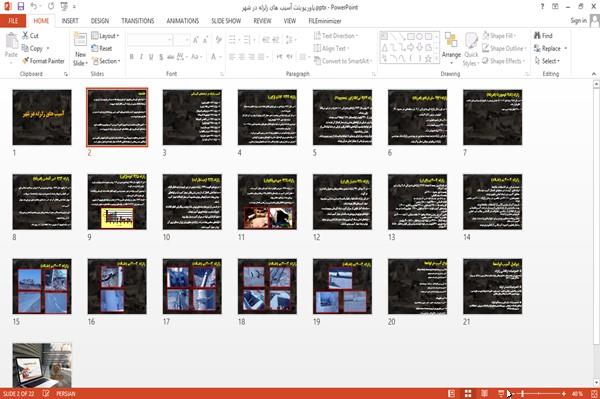Screen dimensions: 600x399
Task: Open the FILEminimizer tab
Action: (325, 21)
